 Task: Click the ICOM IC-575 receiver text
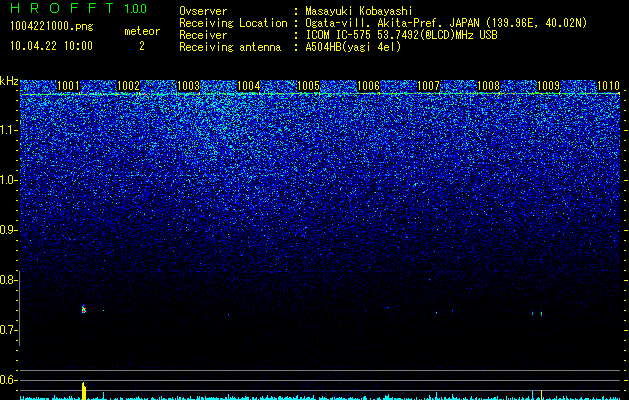click(401, 35)
